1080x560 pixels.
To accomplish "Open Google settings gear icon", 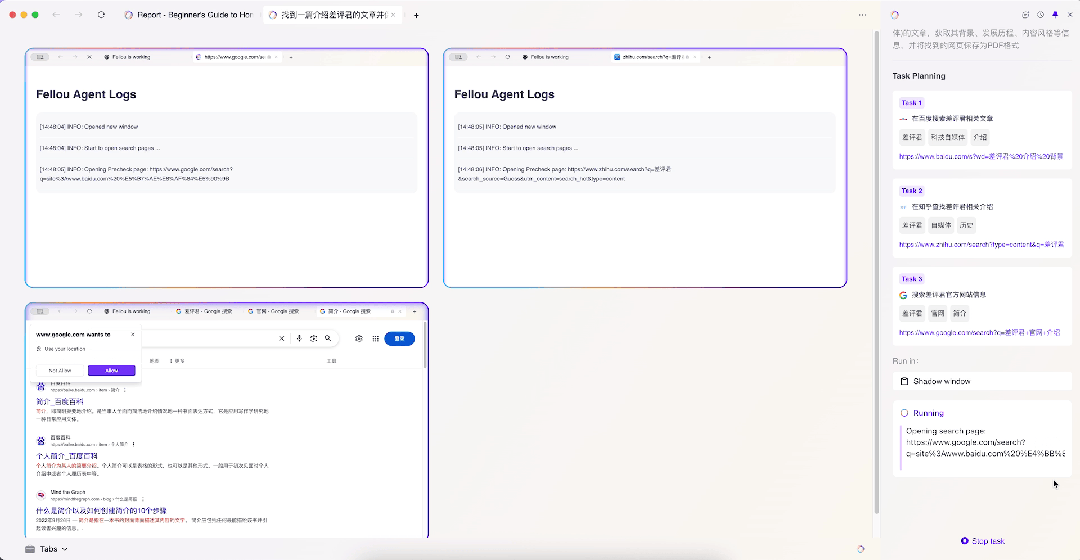I will [359, 338].
